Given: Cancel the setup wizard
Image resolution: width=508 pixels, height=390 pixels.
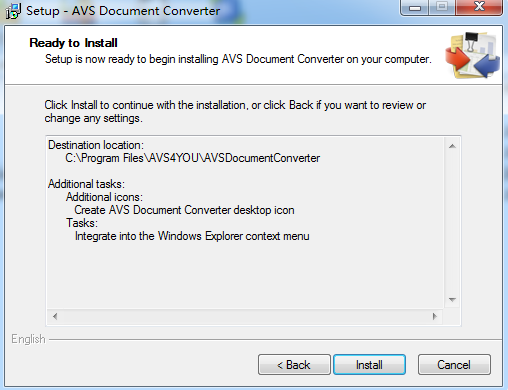Looking at the screenshot, I should [x=454, y=364].
